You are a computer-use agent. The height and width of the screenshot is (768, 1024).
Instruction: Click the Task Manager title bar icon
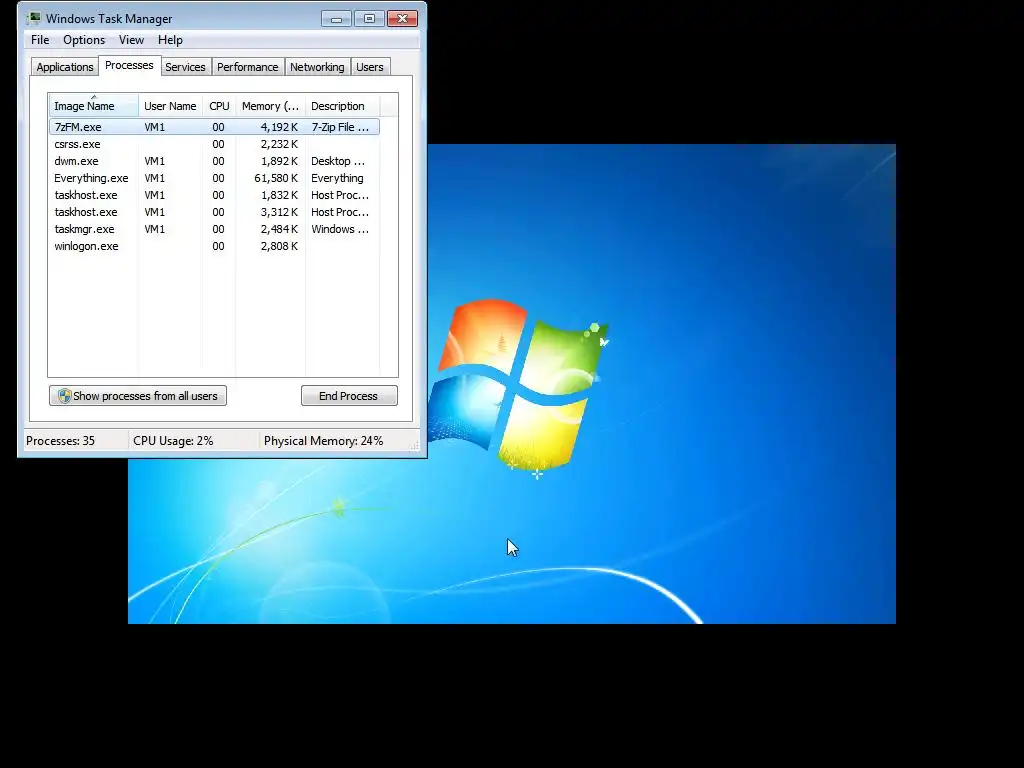pyautogui.click(x=33, y=18)
